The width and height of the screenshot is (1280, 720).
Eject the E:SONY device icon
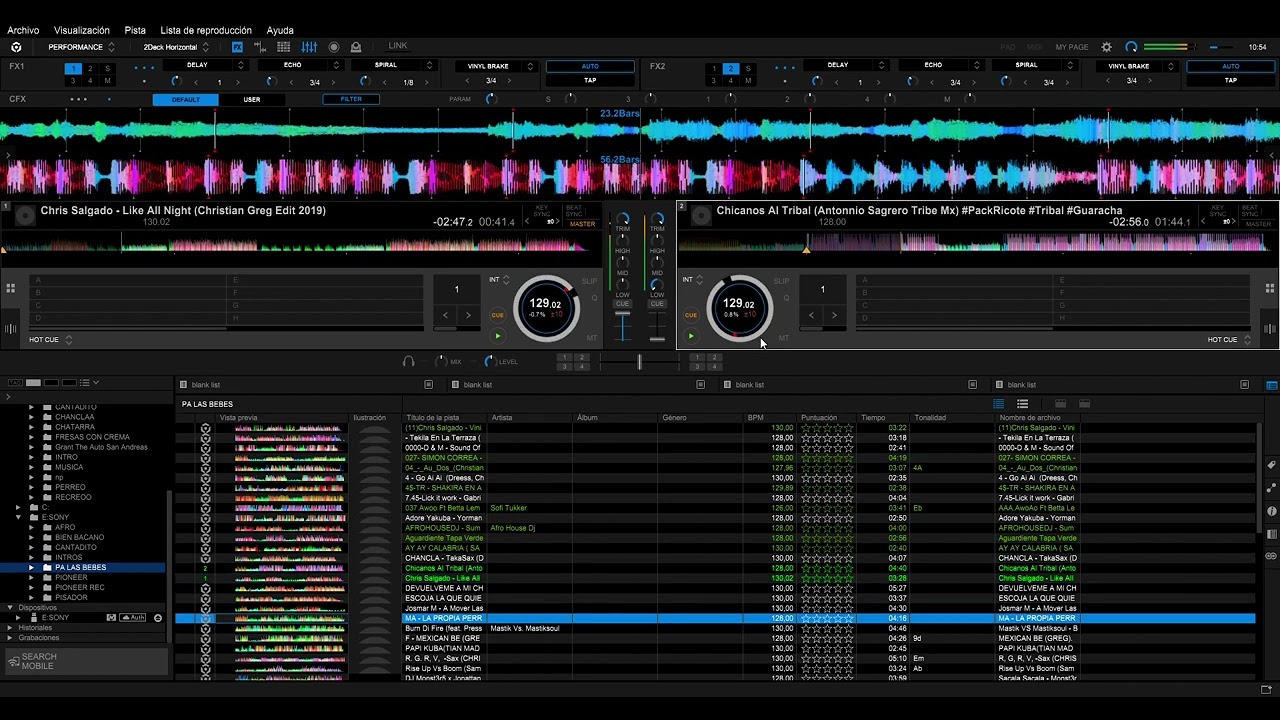(157, 618)
